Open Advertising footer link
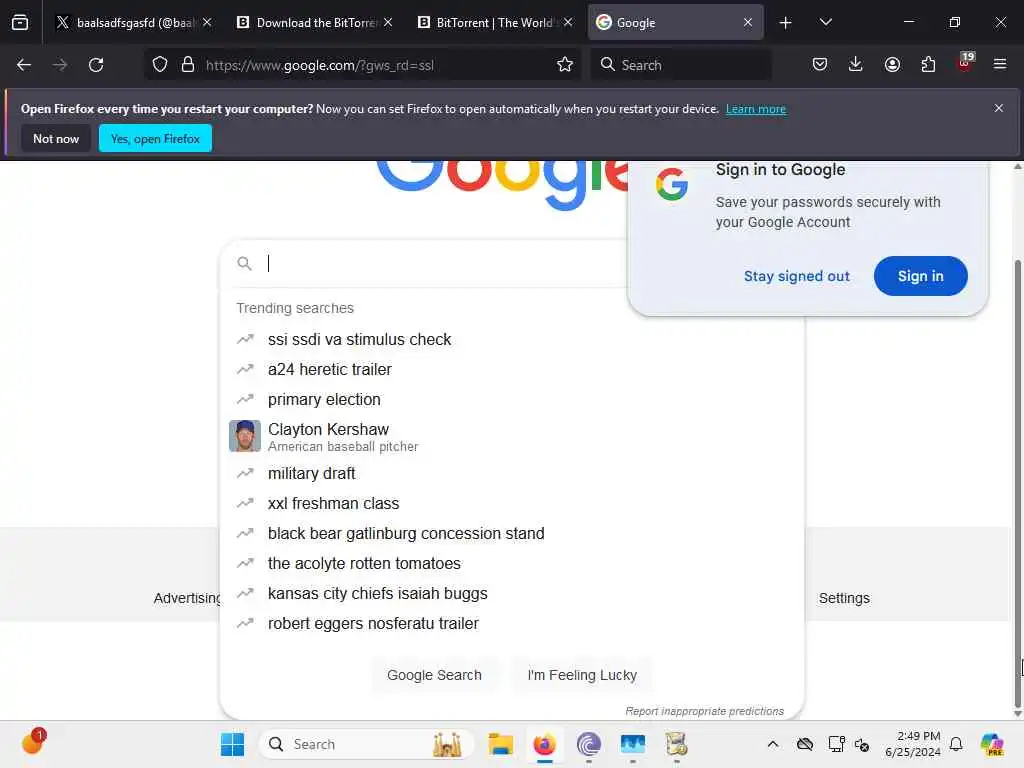Image resolution: width=1024 pixels, height=768 pixels. click(187, 598)
